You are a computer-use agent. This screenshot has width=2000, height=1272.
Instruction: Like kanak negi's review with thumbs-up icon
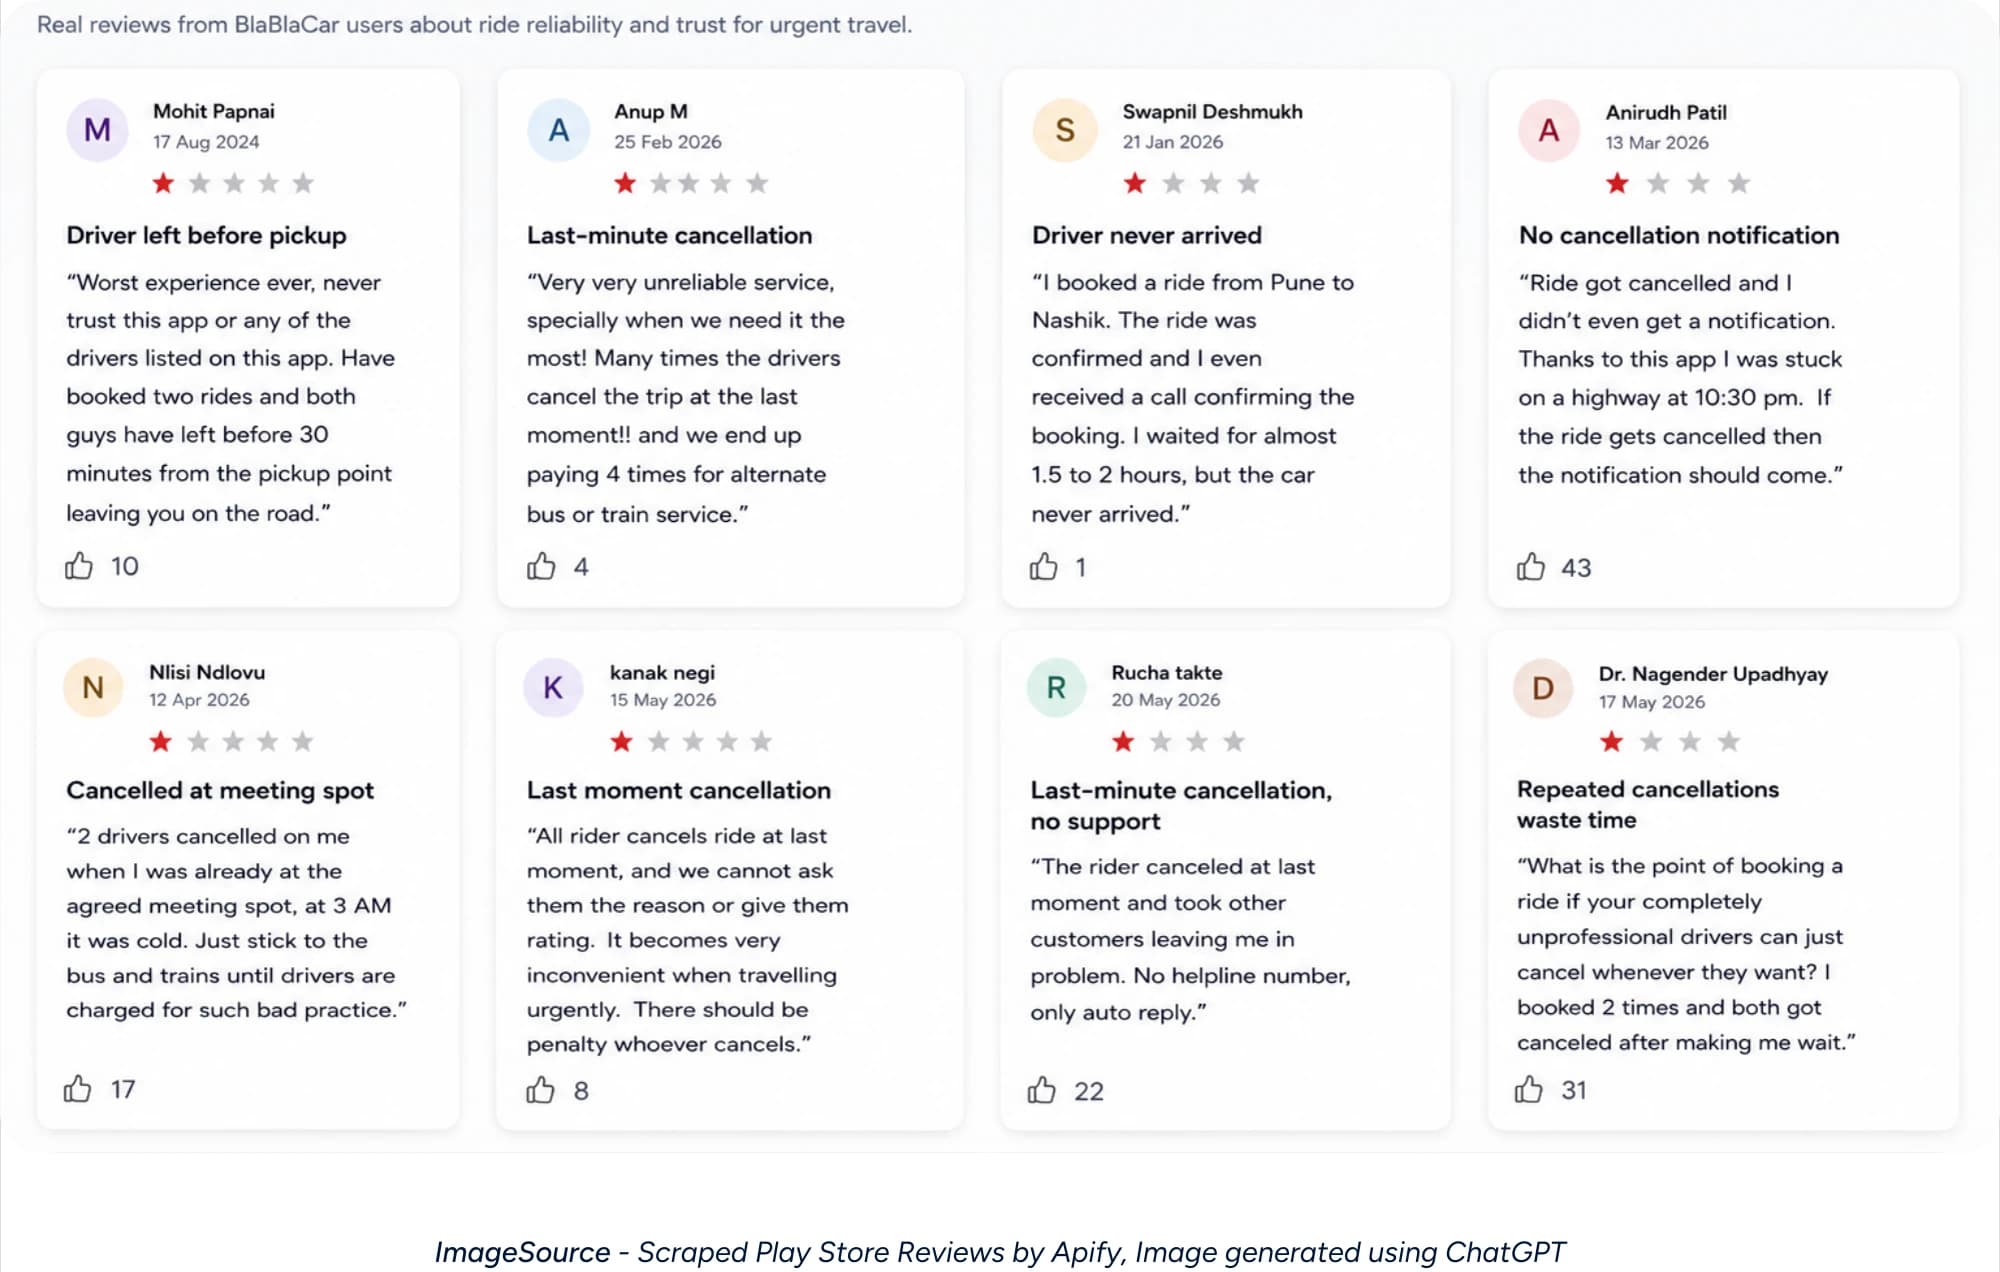(540, 1090)
